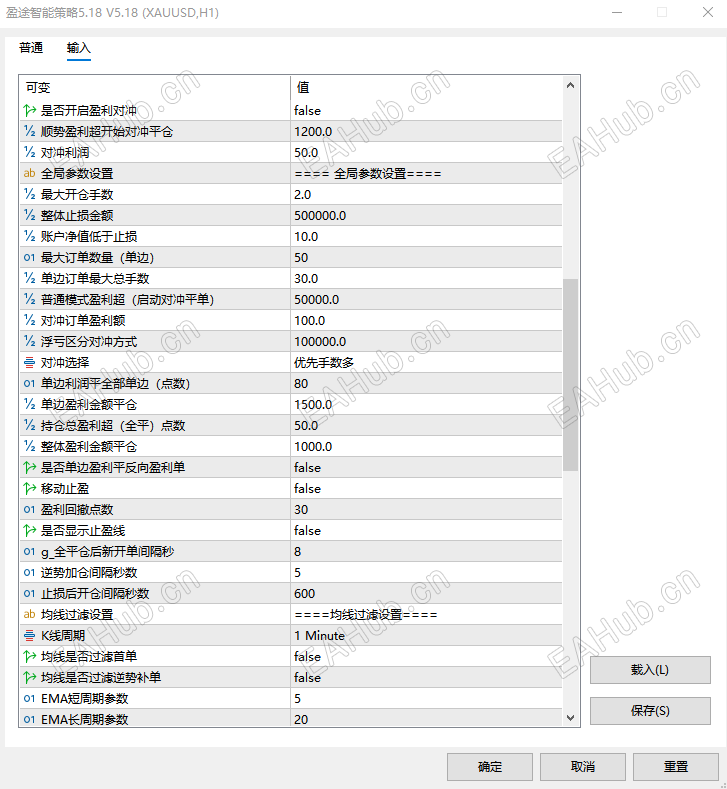The height and width of the screenshot is (789, 727).
Task: Click the integer icon beside EMA短周期参数
Action: (x=30, y=698)
